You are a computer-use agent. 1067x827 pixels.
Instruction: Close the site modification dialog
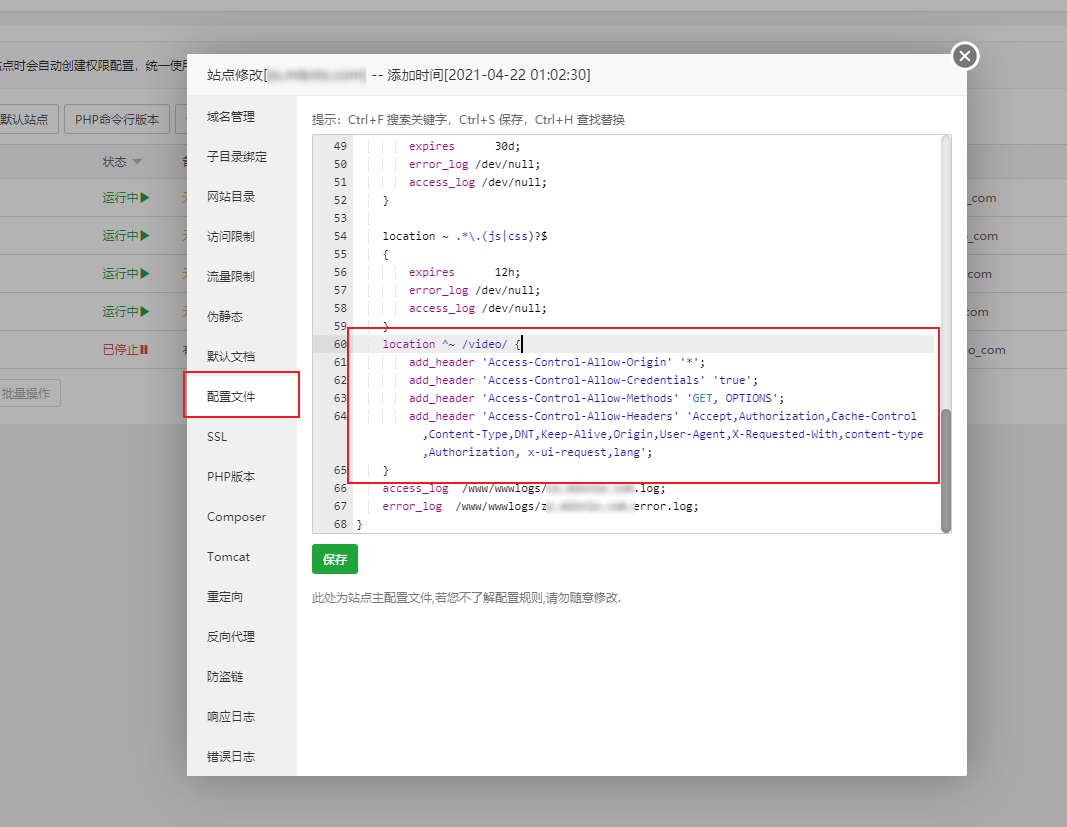(x=964, y=56)
